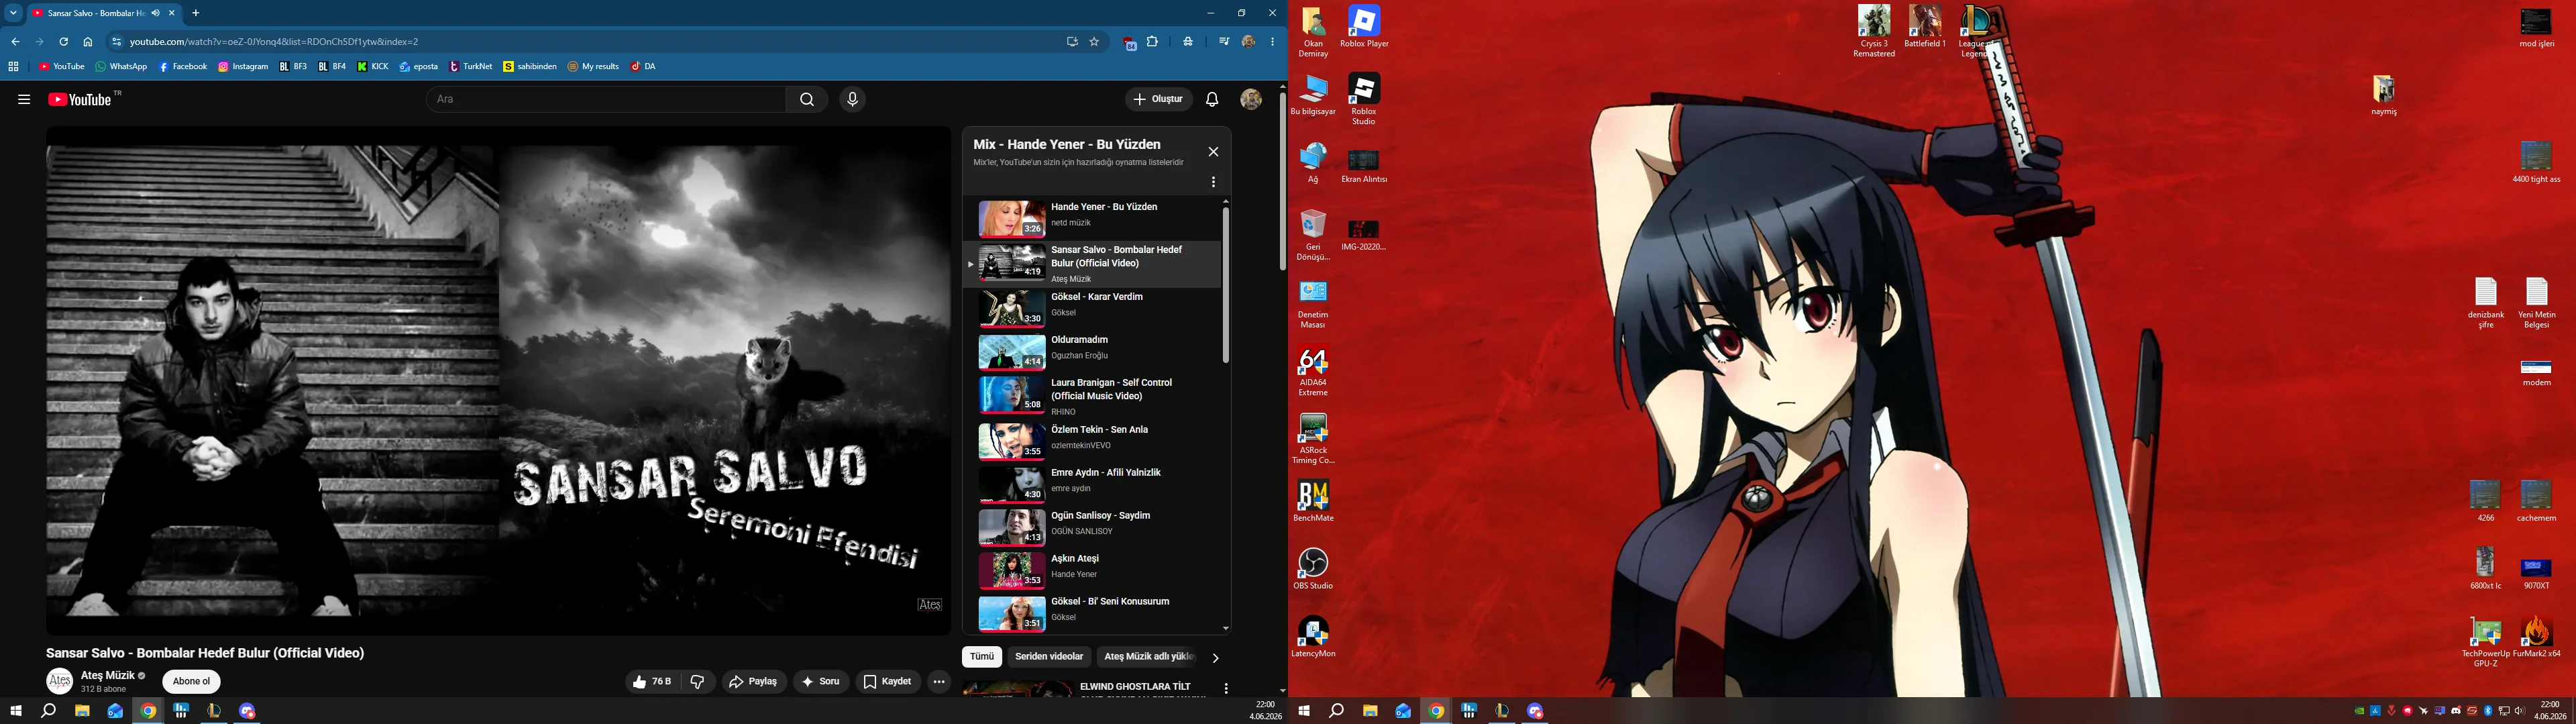Click Chrome's home button
This screenshot has height=724, width=2576.
coord(88,42)
